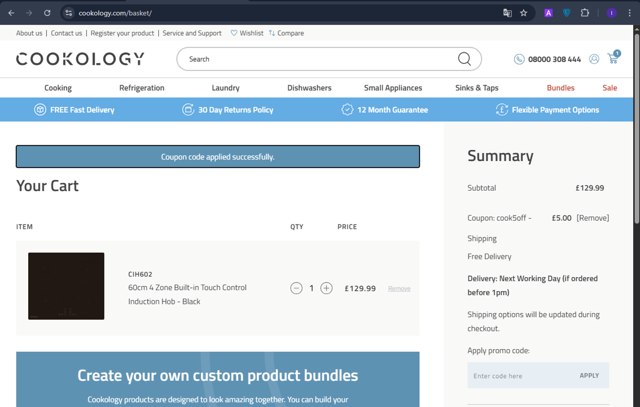Open the blue shield extension icon
Viewport: 640px width, 407px height.
coord(567,13)
